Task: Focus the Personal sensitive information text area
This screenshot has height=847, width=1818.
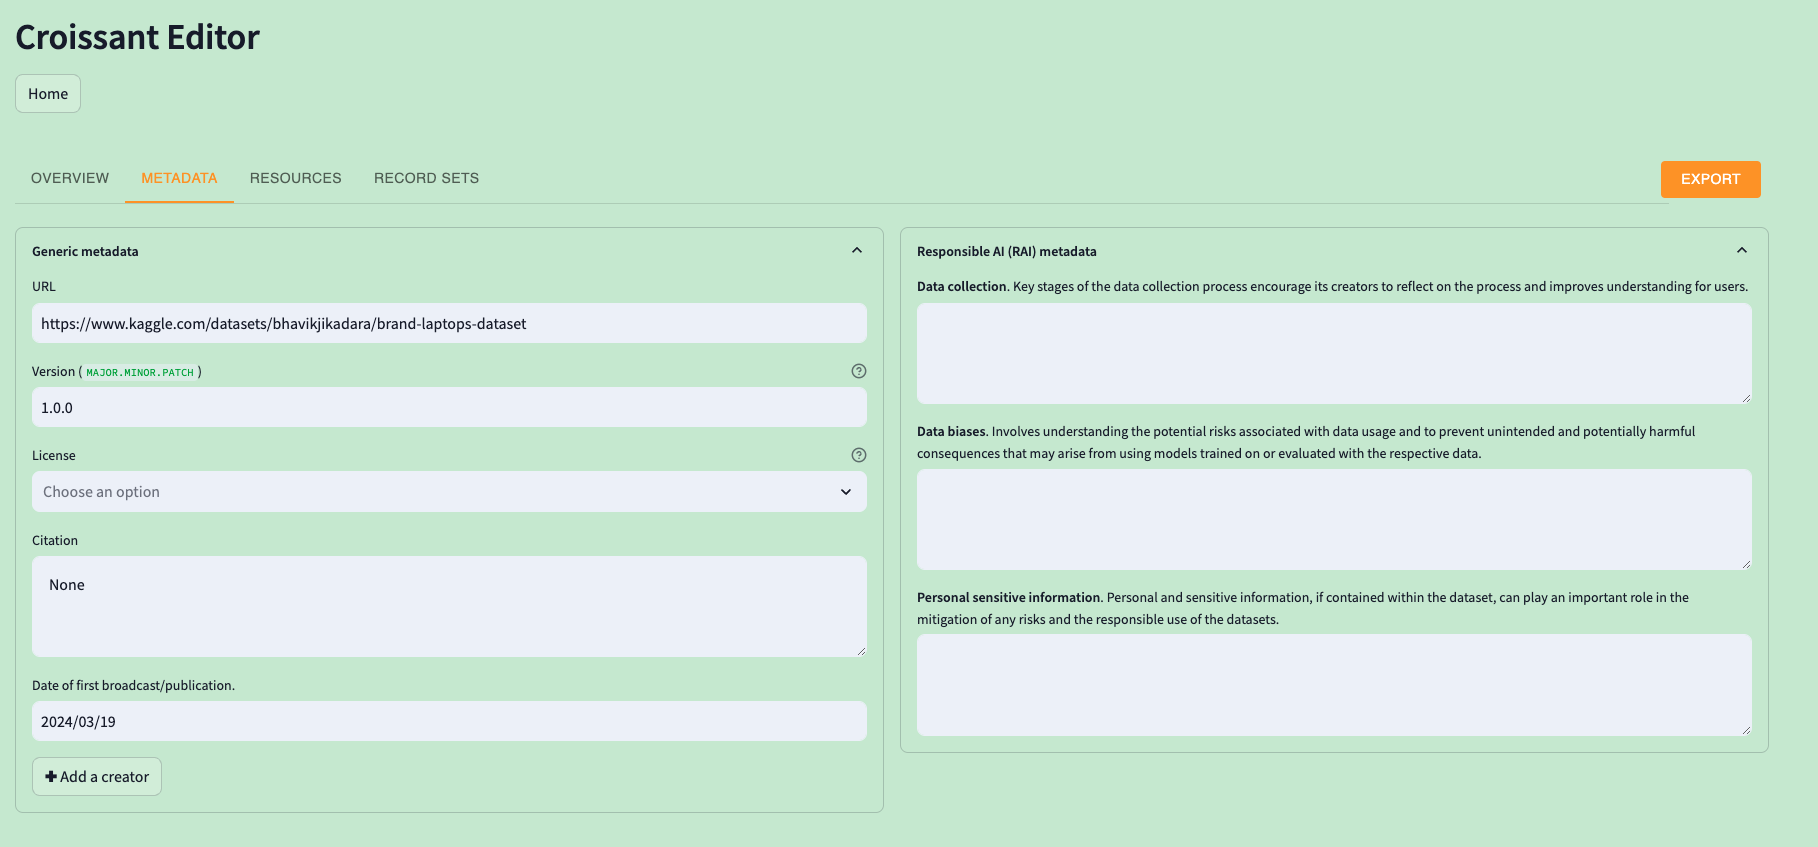Action: point(1333,685)
